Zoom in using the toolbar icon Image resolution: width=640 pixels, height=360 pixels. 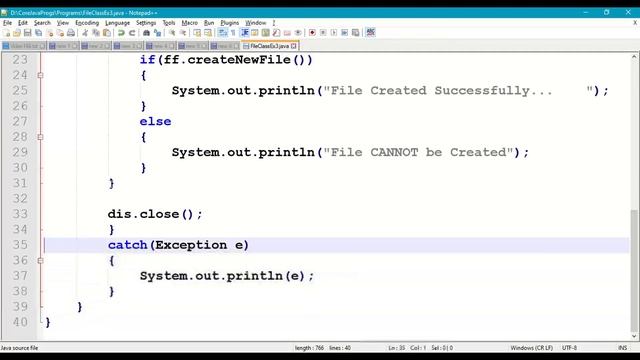point(172,33)
